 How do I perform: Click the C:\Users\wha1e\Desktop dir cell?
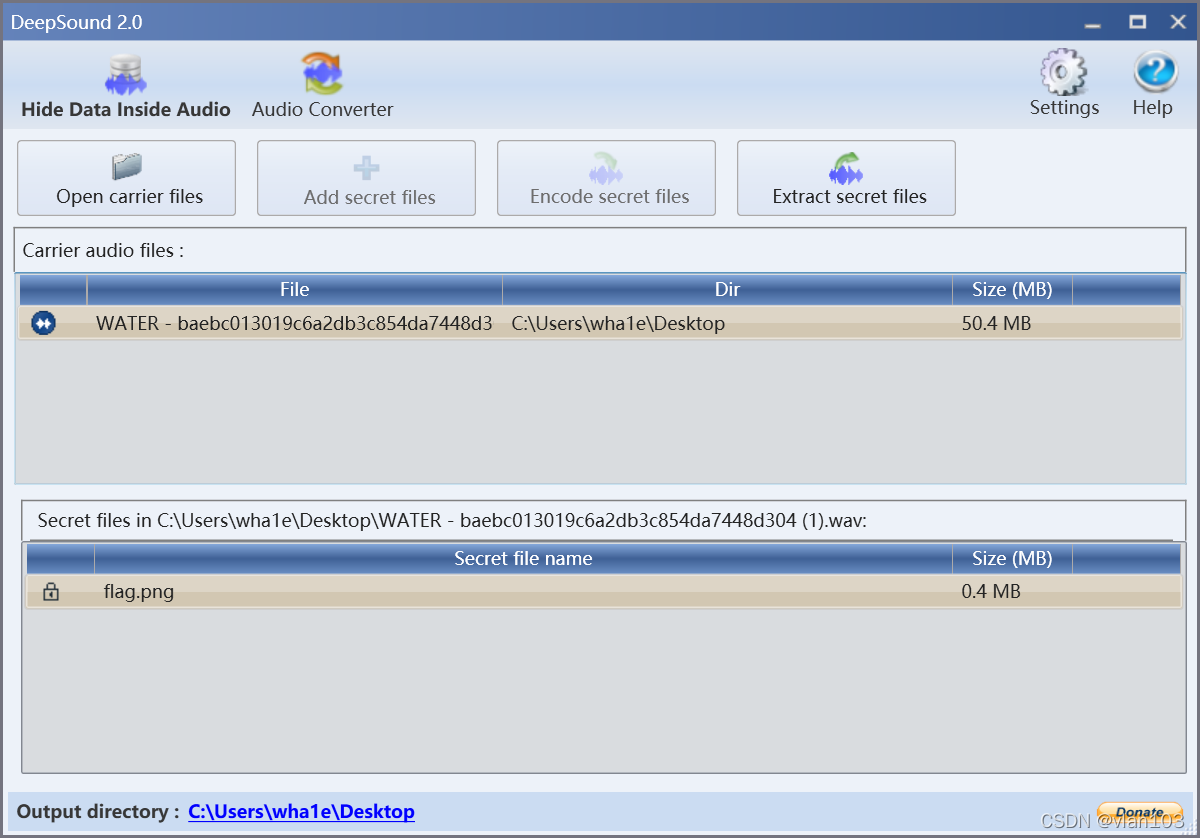point(618,323)
